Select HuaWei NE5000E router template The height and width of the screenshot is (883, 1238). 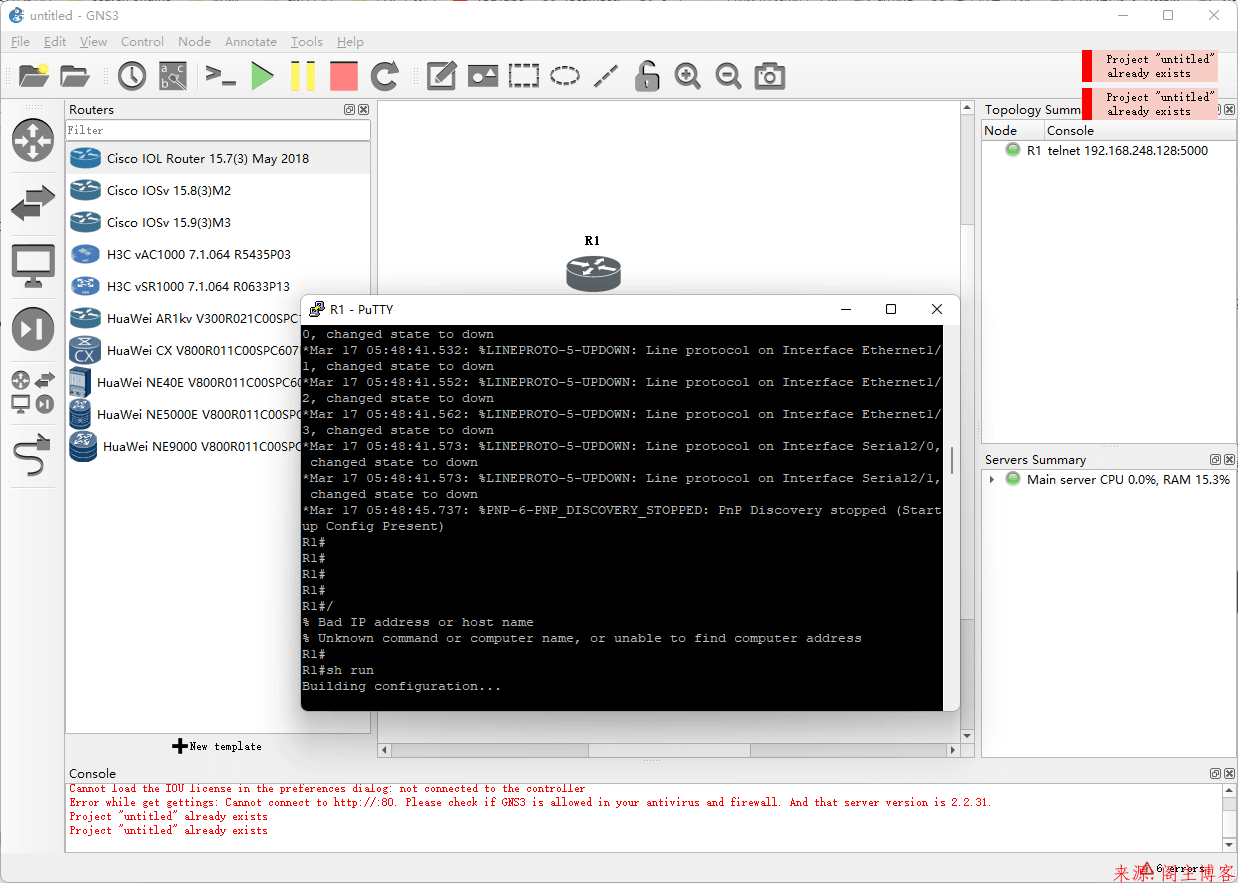coord(184,414)
